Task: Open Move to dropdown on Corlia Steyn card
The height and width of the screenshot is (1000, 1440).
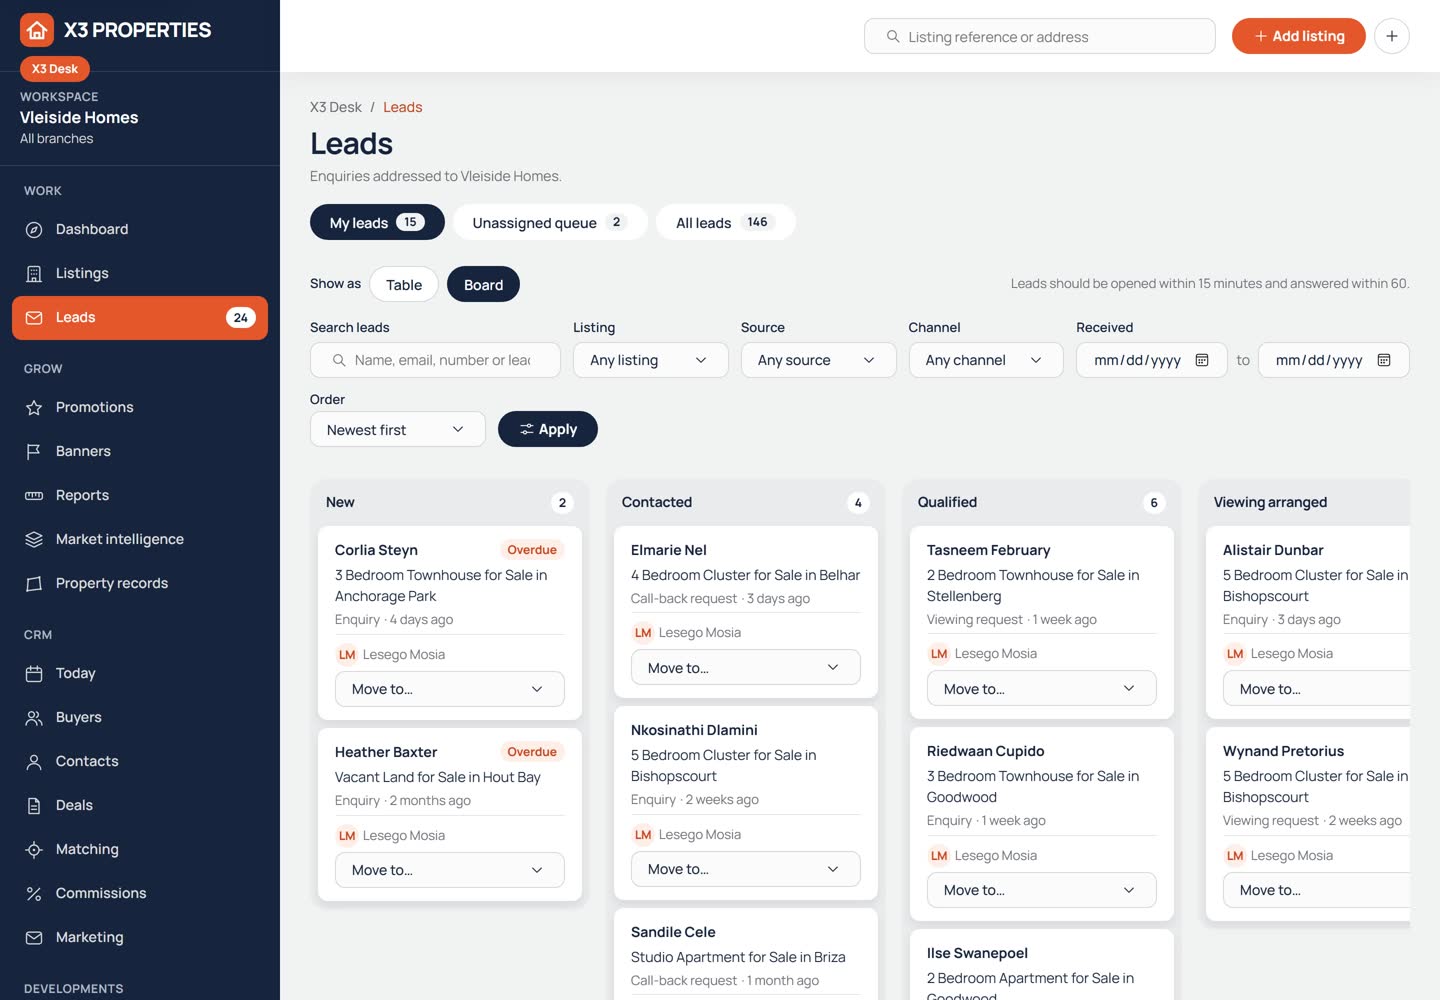Action: (x=449, y=689)
